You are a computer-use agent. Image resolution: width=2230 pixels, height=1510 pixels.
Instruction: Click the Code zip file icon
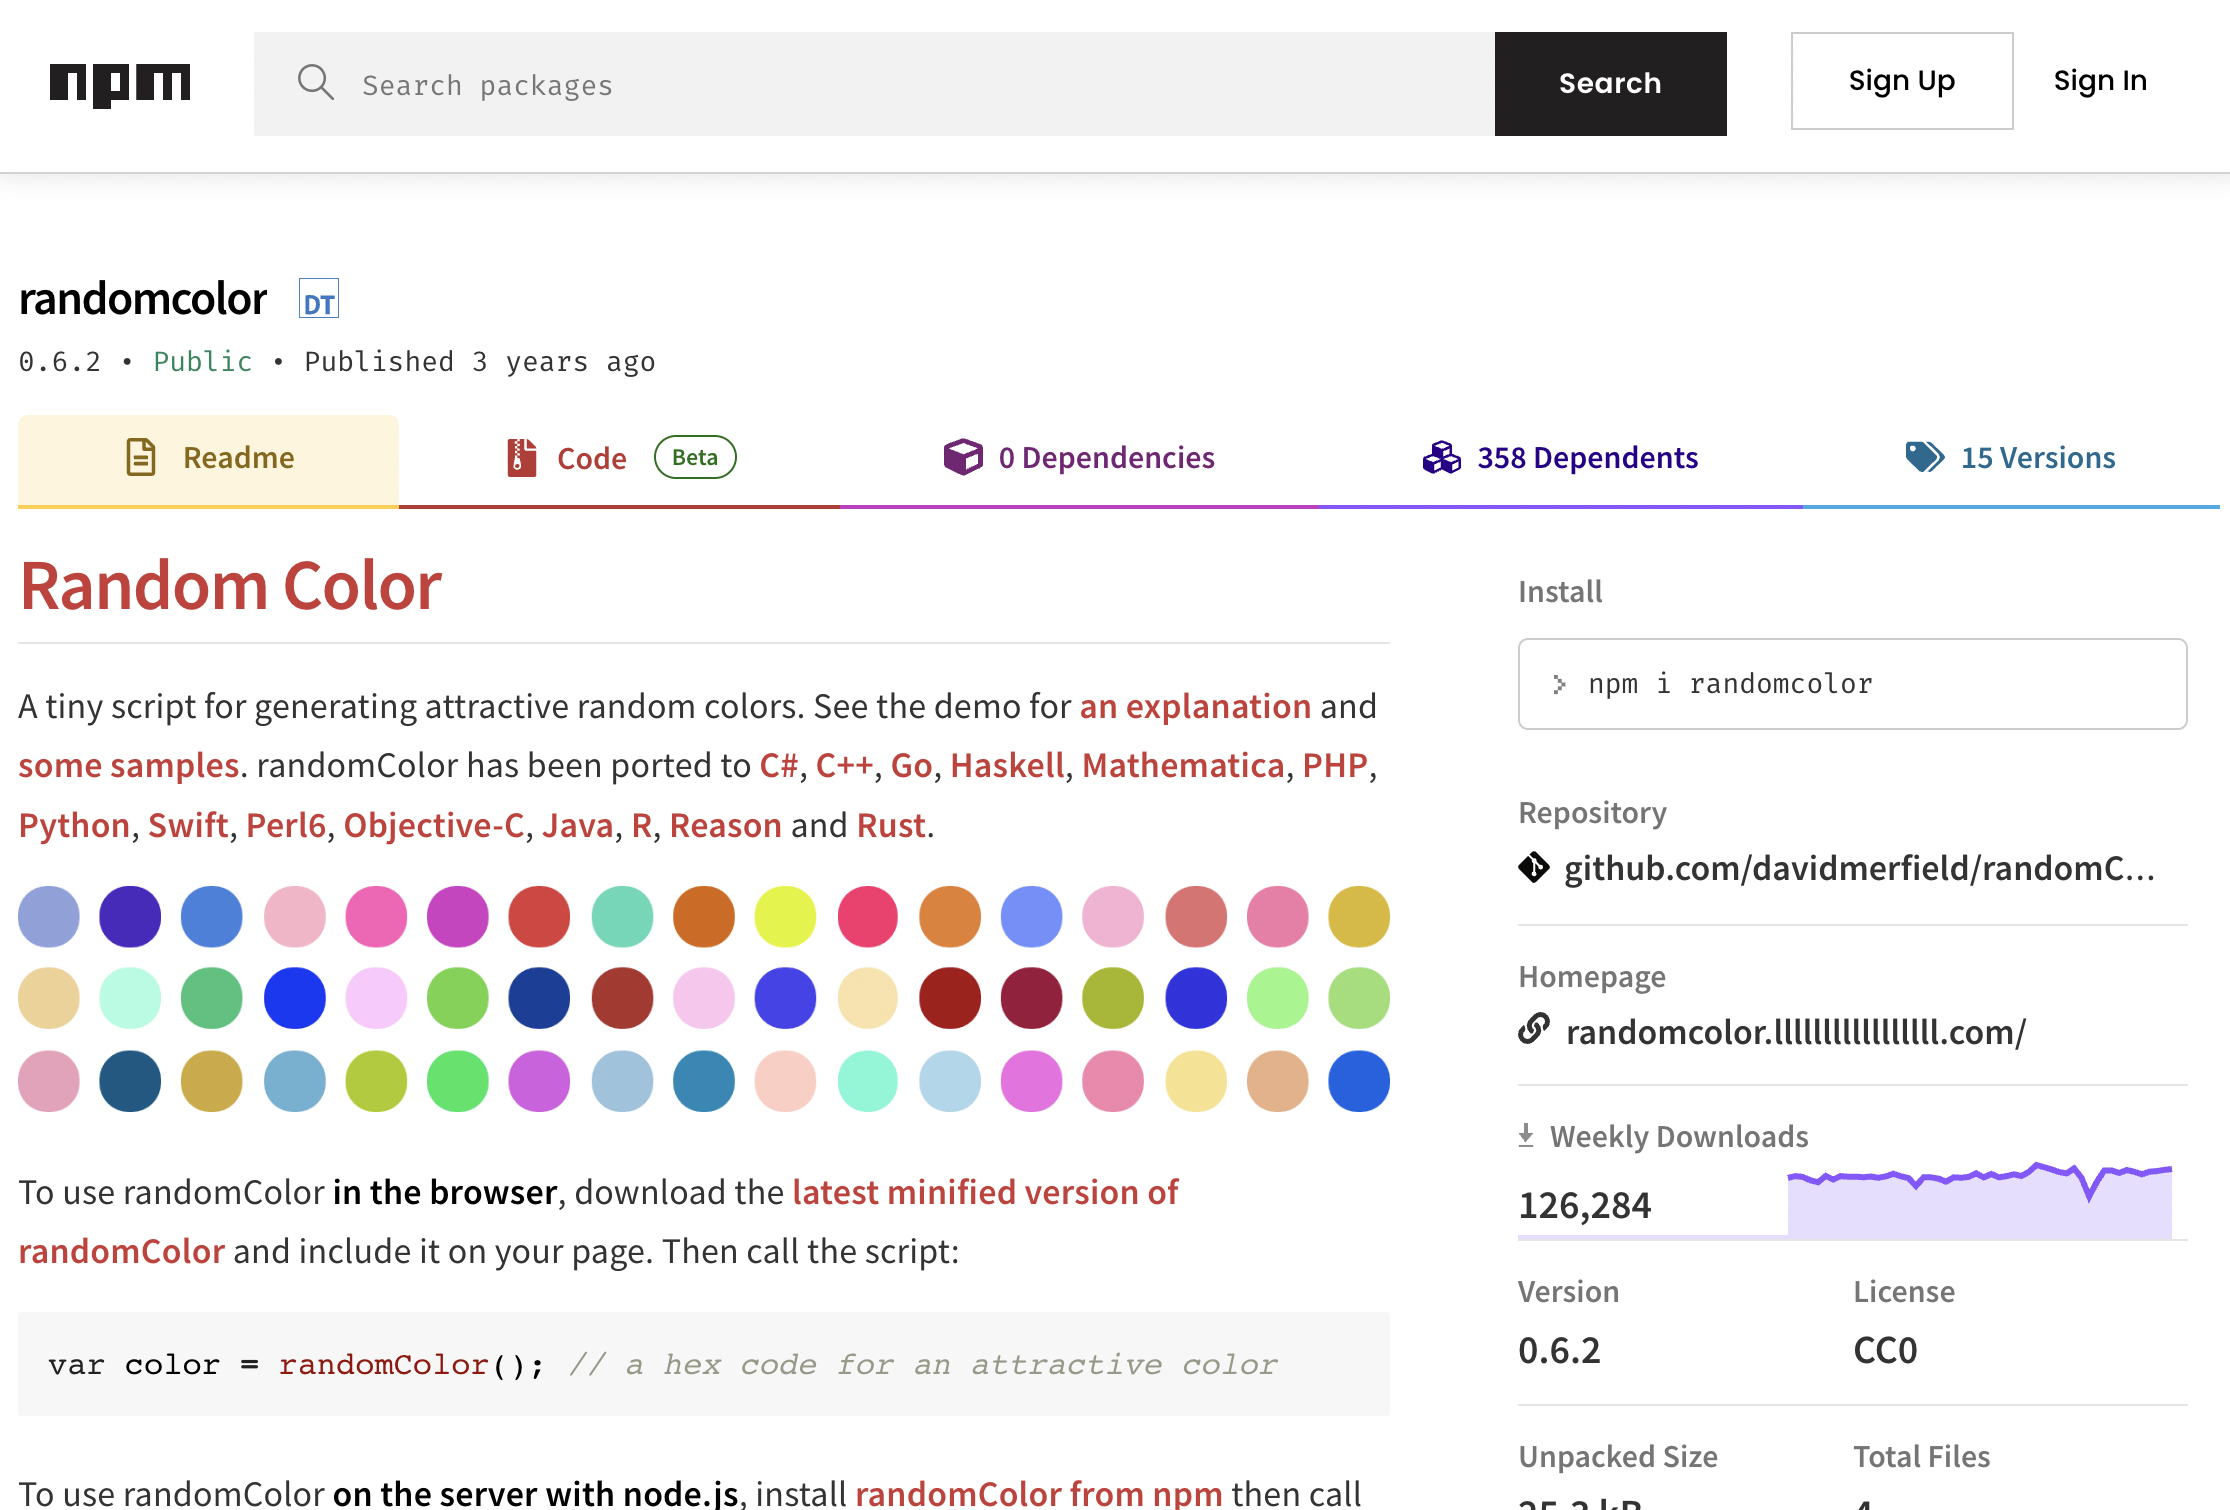click(x=521, y=458)
